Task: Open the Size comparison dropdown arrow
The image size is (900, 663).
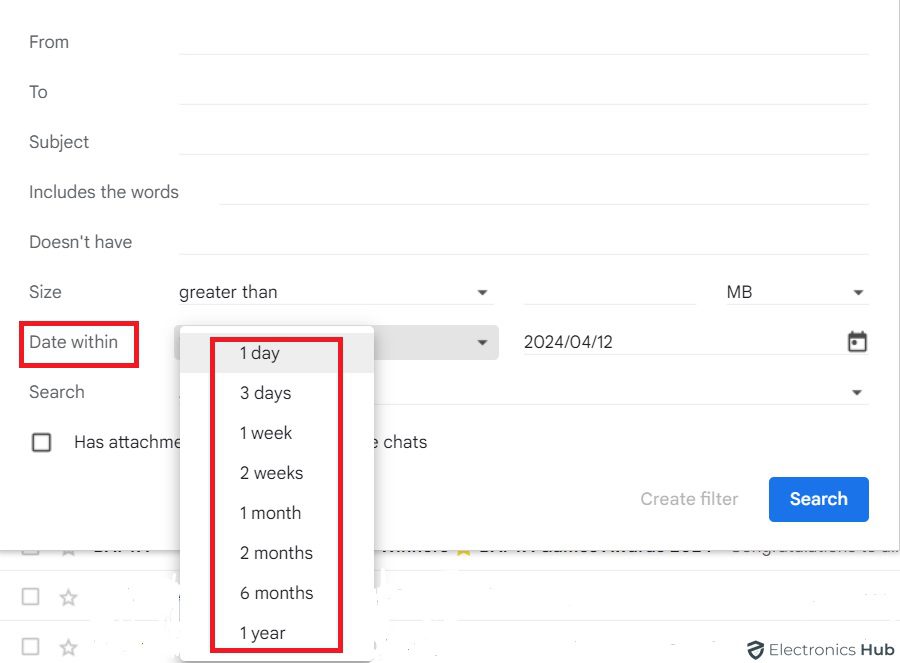Action: pyautogui.click(x=483, y=292)
